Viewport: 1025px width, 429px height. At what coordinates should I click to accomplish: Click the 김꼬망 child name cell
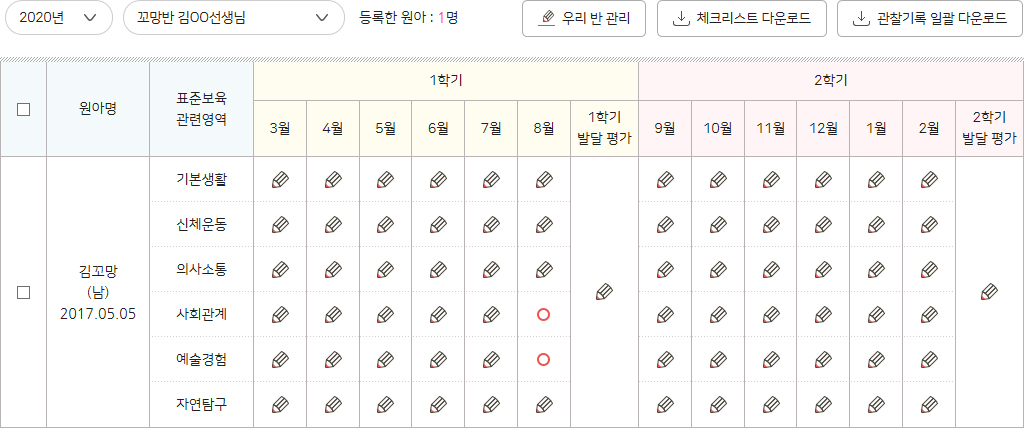tap(98, 292)
